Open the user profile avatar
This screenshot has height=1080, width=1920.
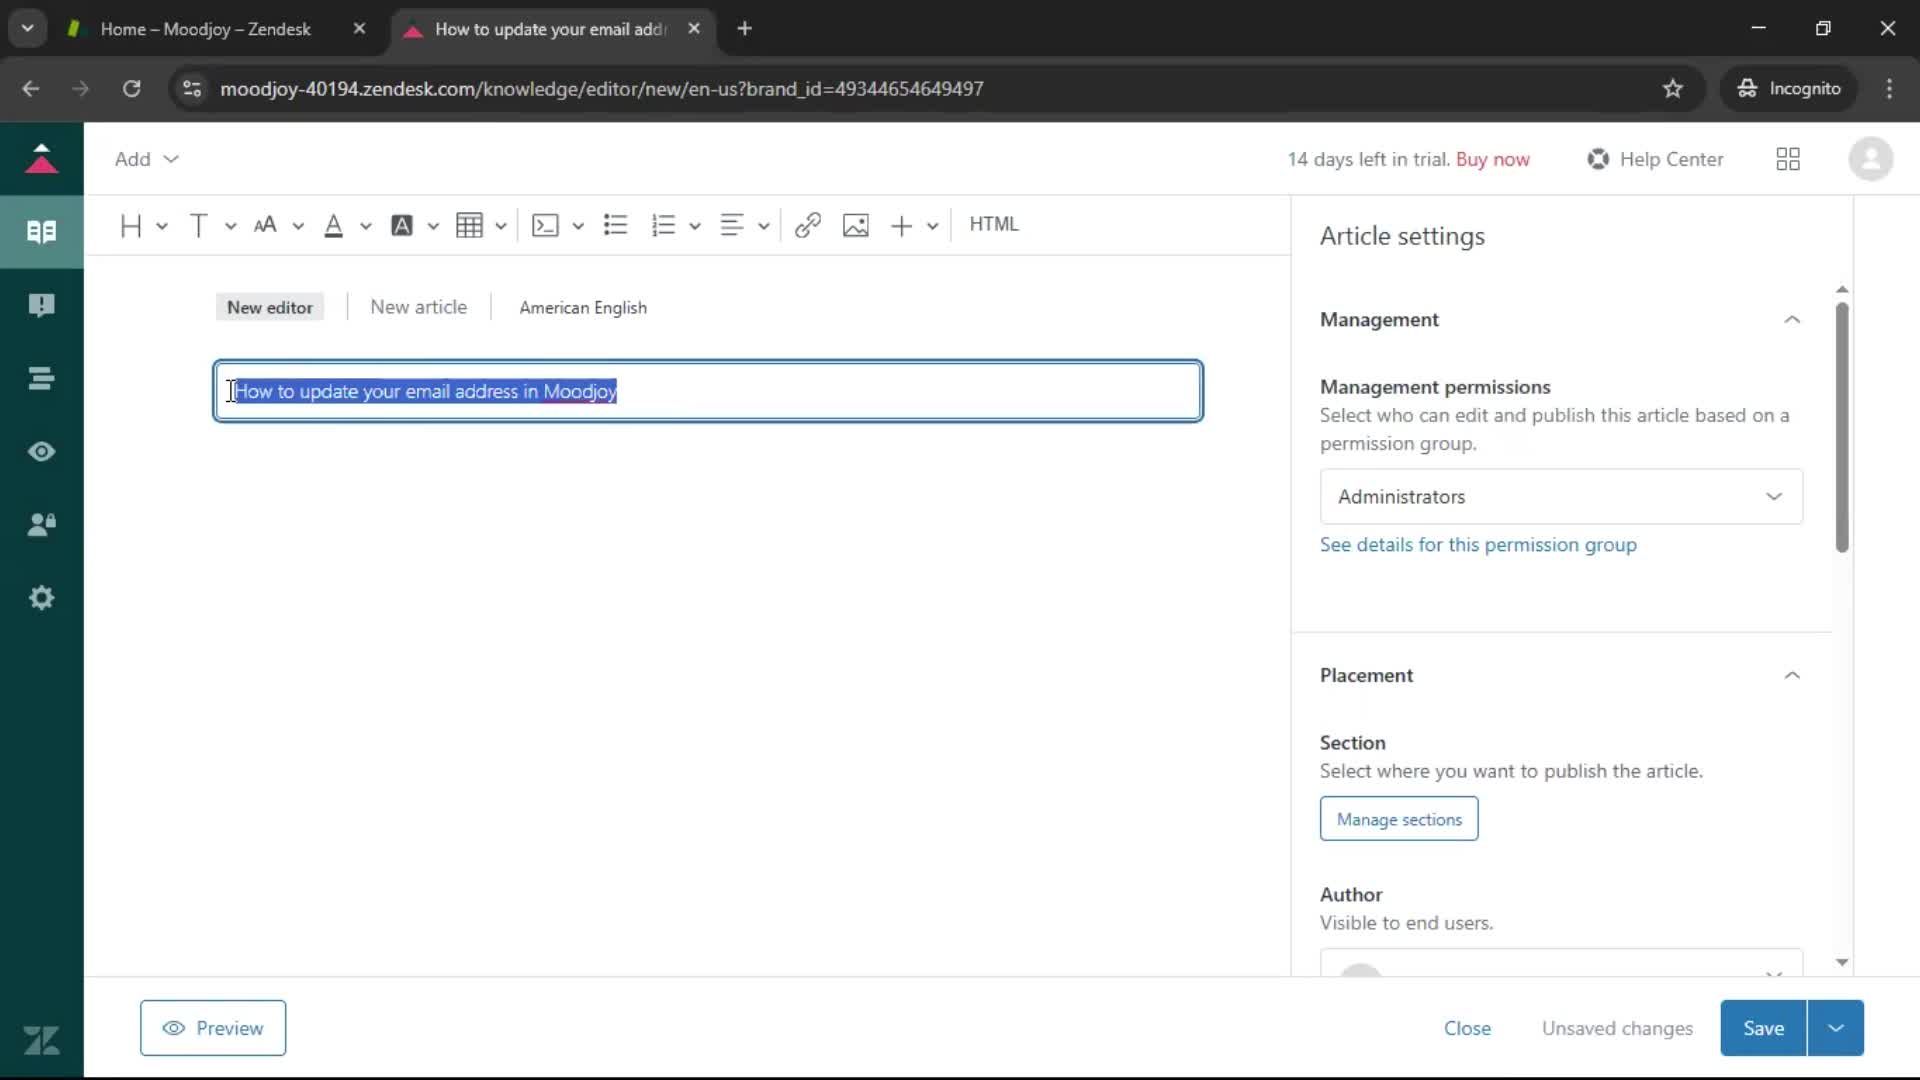tap(1870, 159)
